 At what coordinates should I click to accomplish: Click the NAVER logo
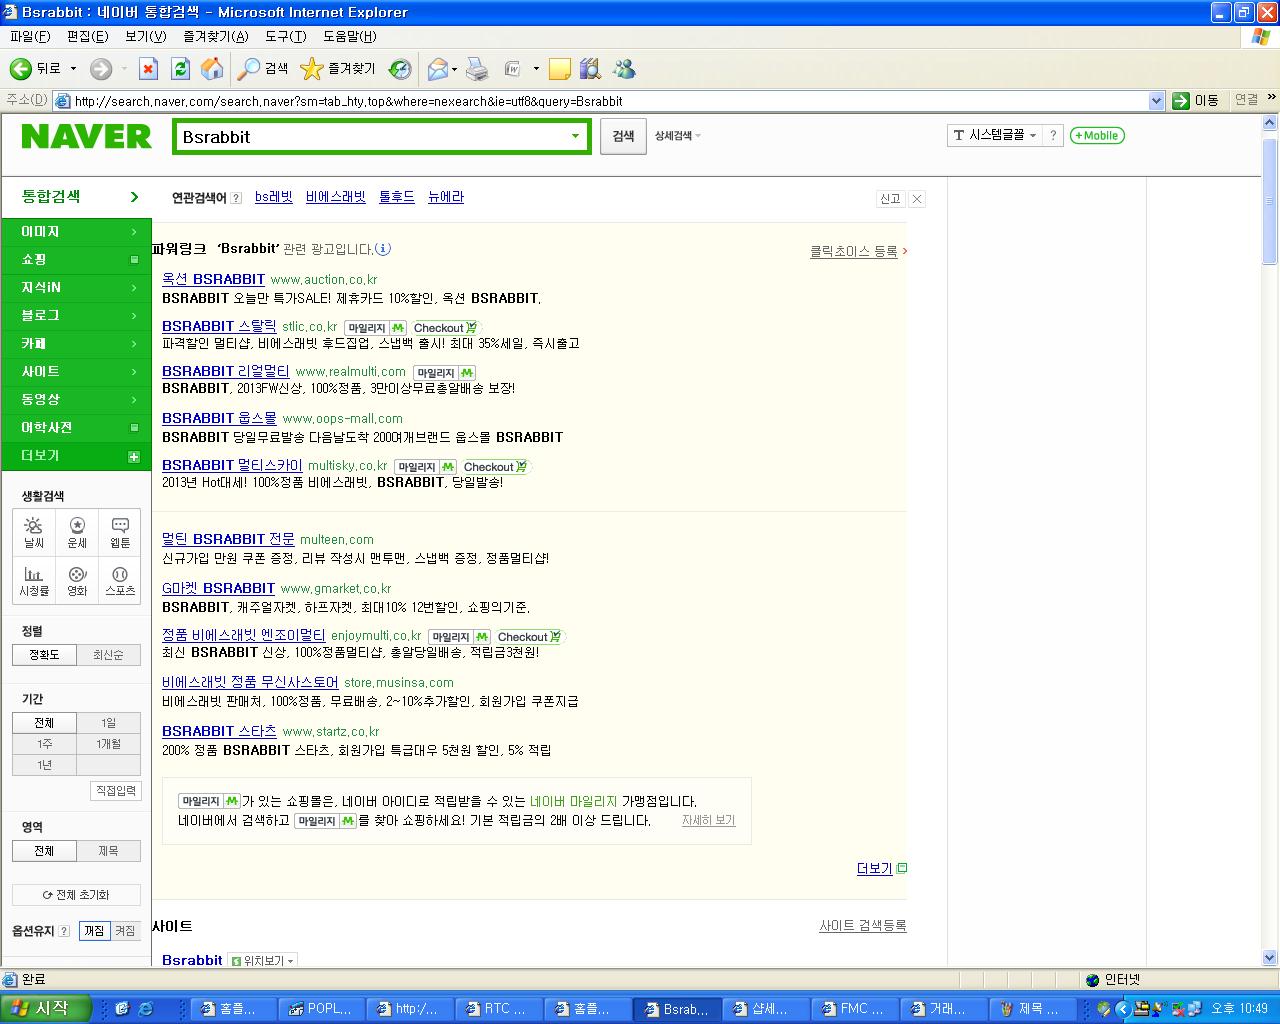[x=86, y=136]
